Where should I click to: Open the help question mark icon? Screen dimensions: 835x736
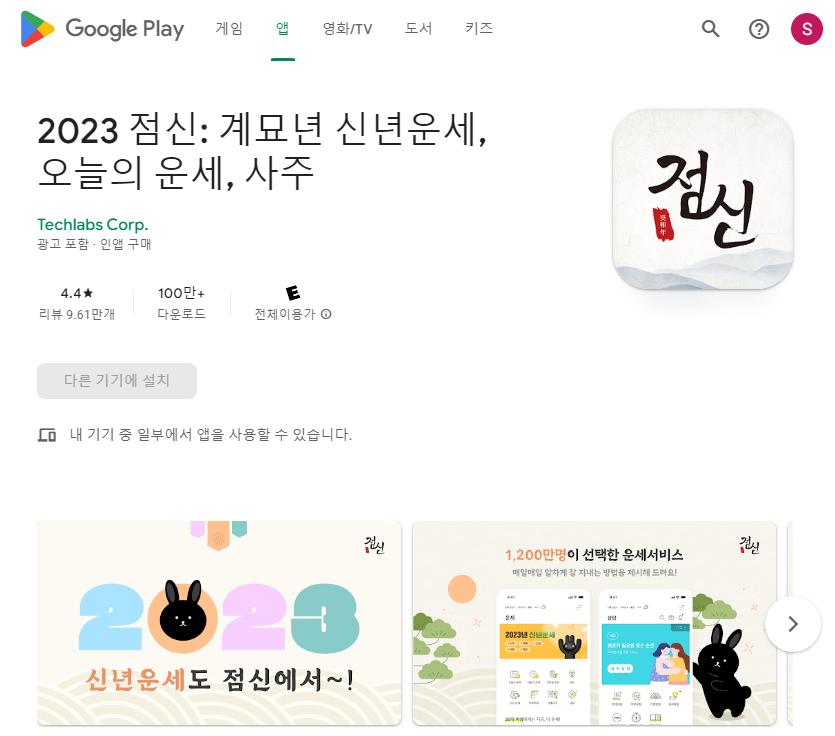click(758, 29)
